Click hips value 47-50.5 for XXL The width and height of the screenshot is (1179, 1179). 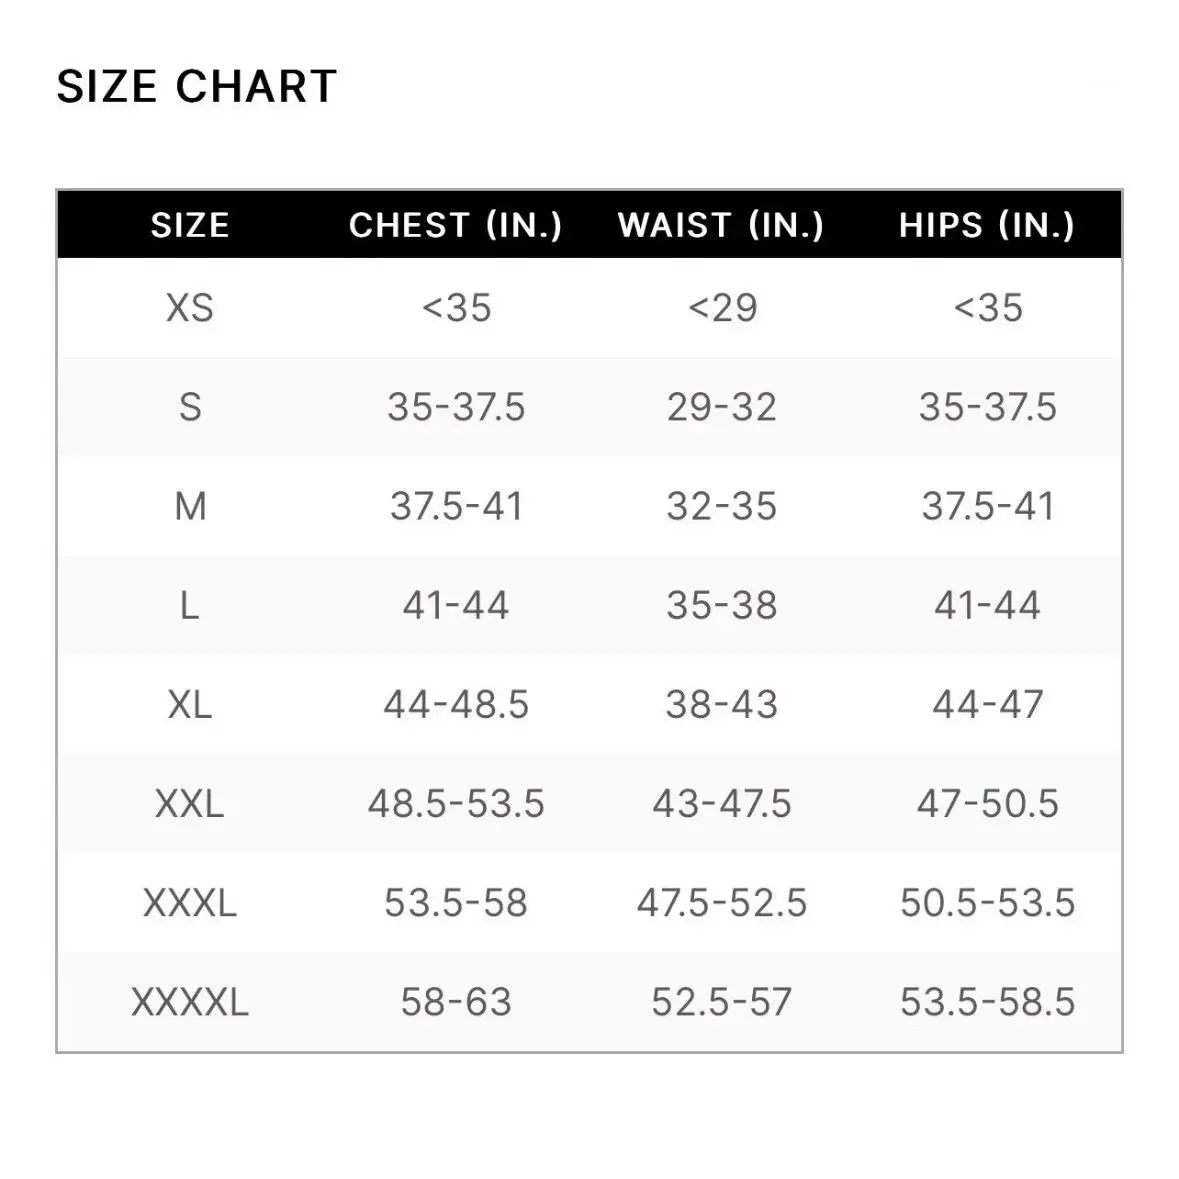tap(987, 803)
